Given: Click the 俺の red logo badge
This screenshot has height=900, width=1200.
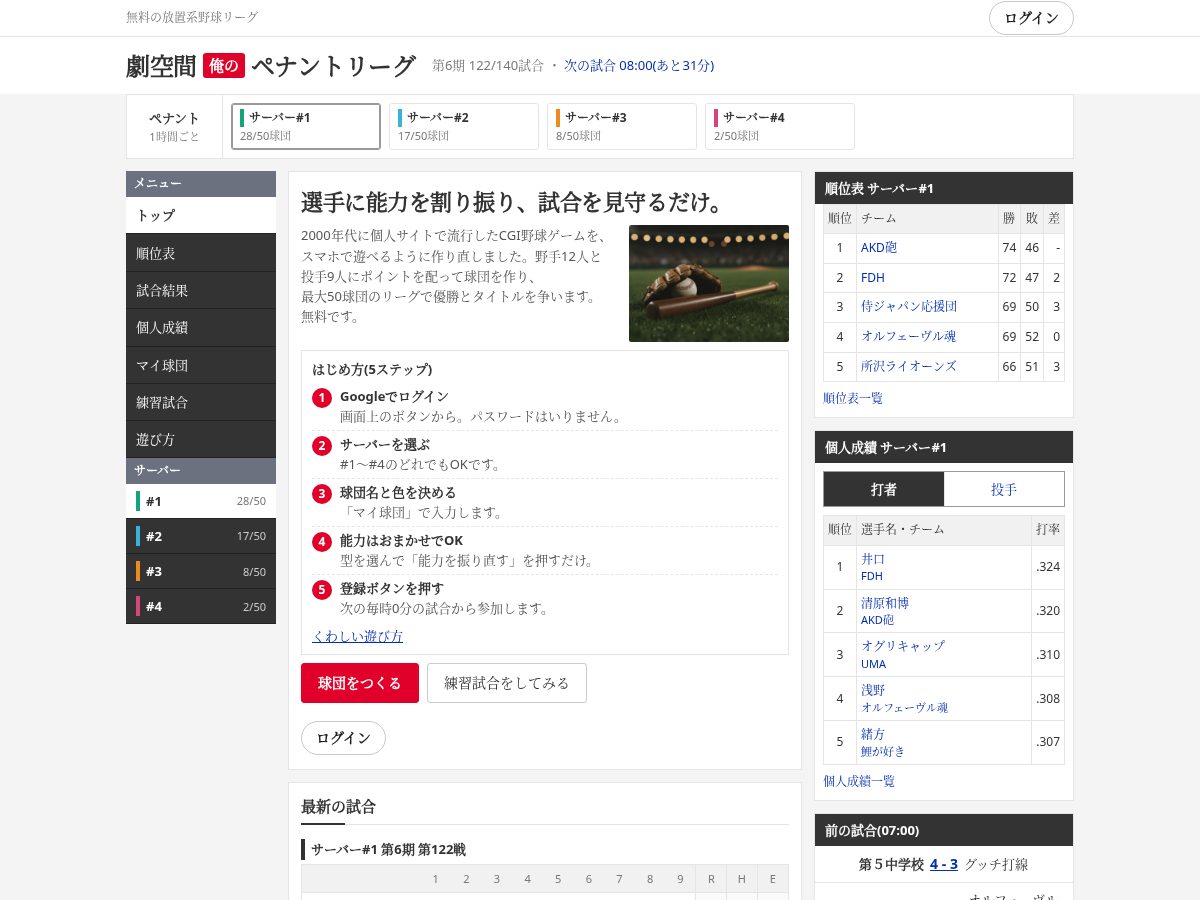Looking at the screenshot, I should pyautogui.click(x=224, y=66).
